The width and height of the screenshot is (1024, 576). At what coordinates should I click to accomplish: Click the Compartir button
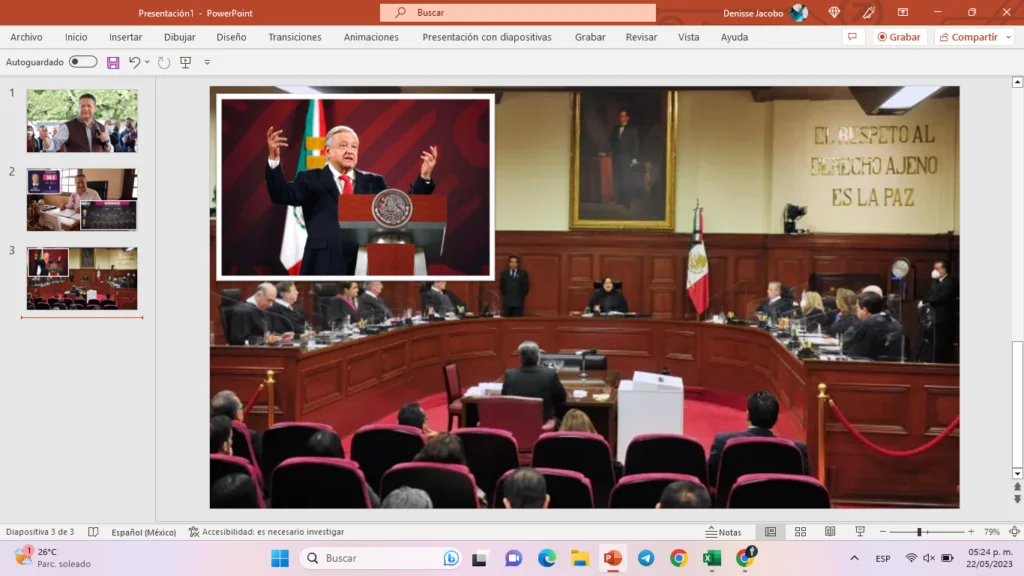[x=968, y=37]
